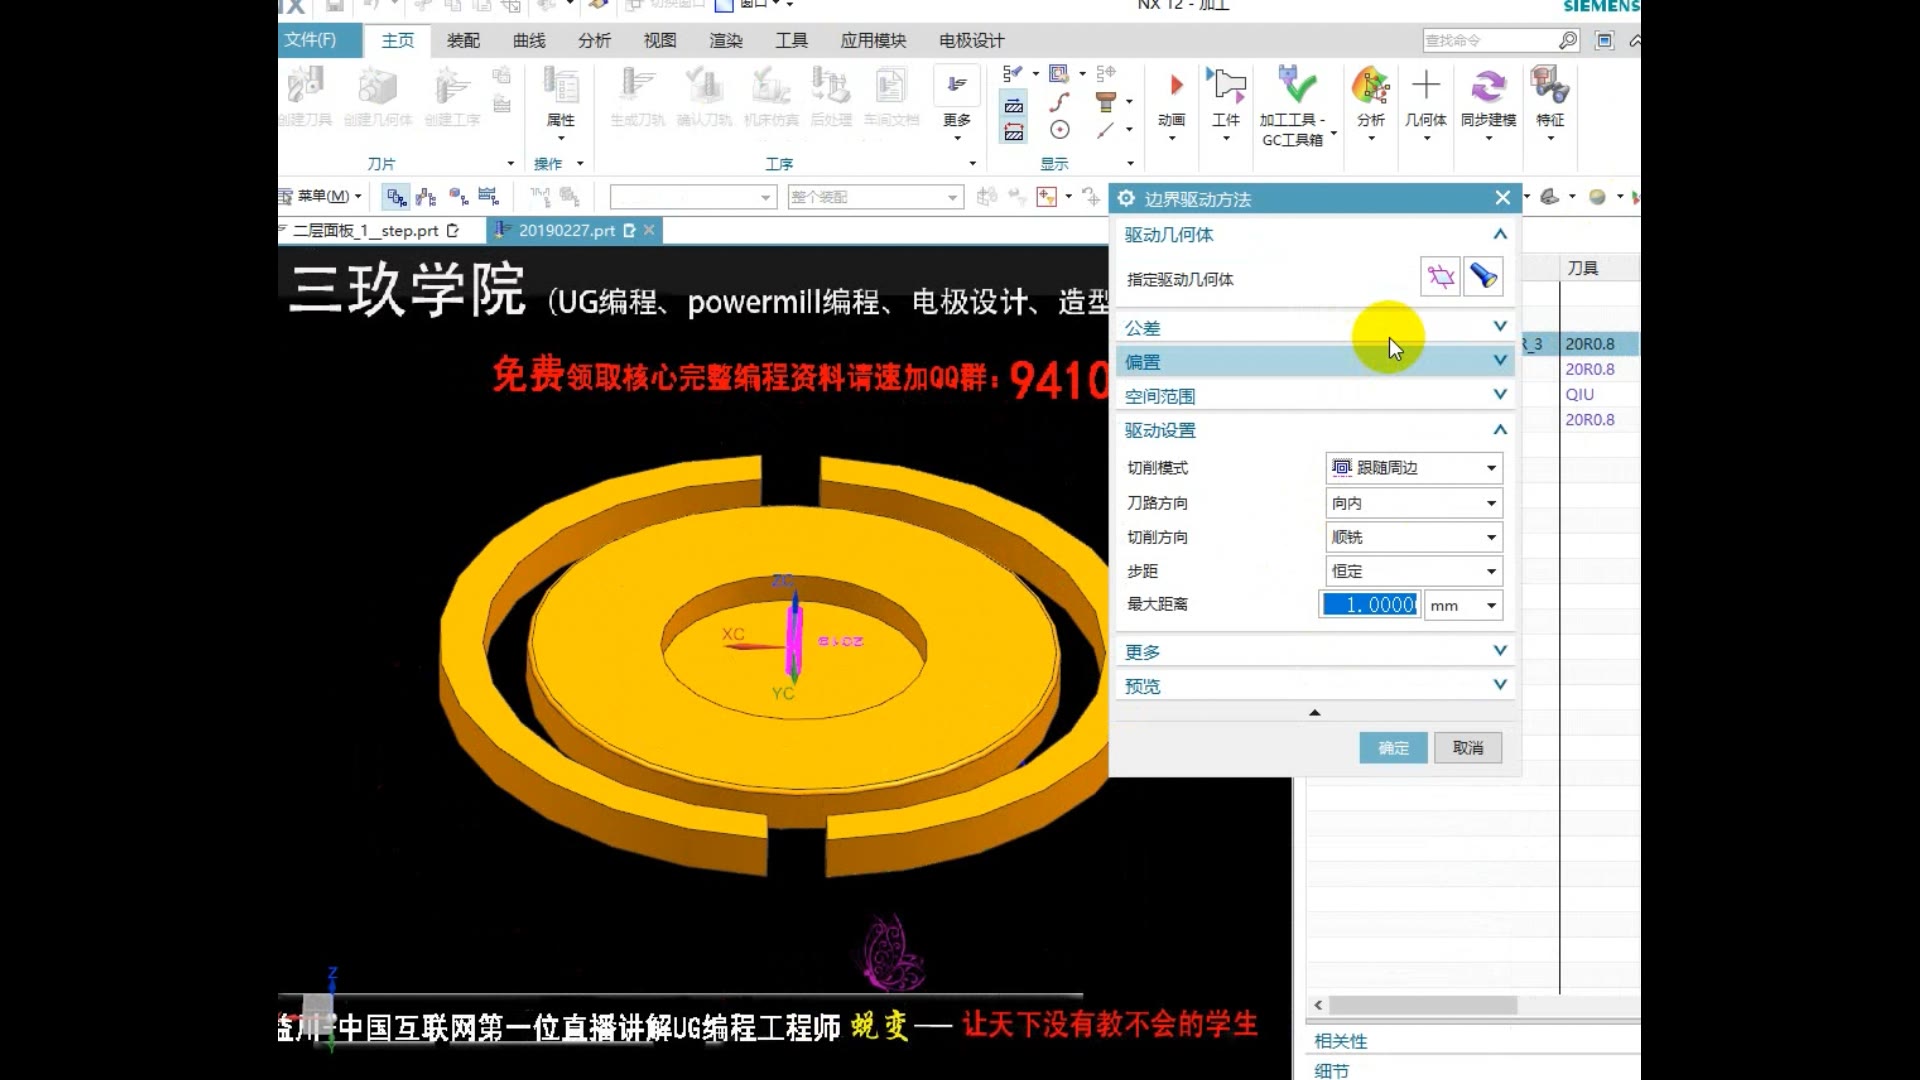
Task: Click the select drive geometry icon
Action: [x=1440, y=277]
